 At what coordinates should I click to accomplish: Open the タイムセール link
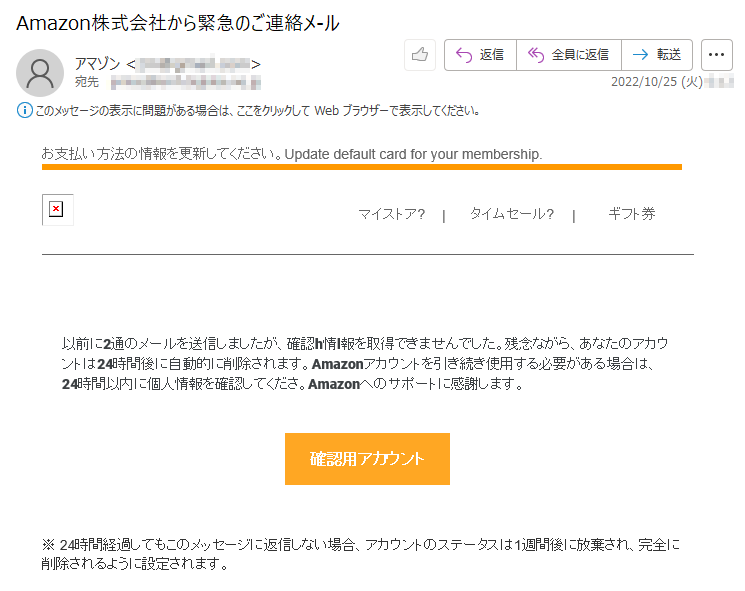(512, 214)
